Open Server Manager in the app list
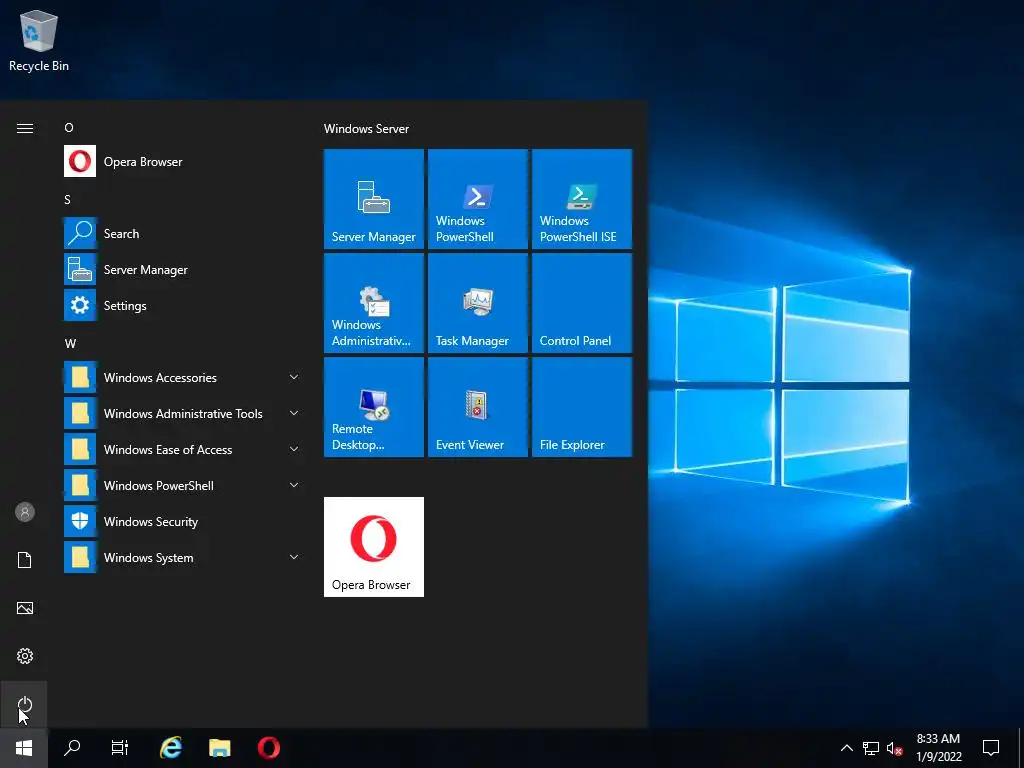 coord(183,270)
